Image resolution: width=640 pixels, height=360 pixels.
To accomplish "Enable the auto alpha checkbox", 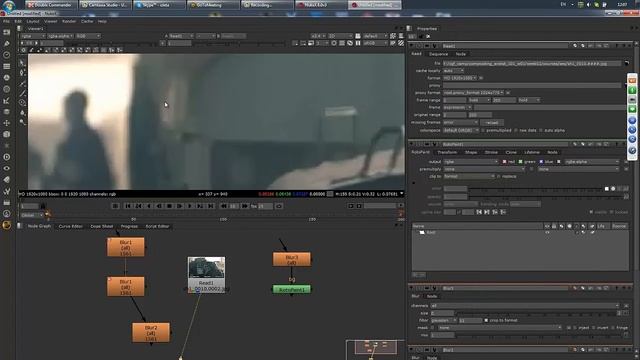I will [541, 130].
